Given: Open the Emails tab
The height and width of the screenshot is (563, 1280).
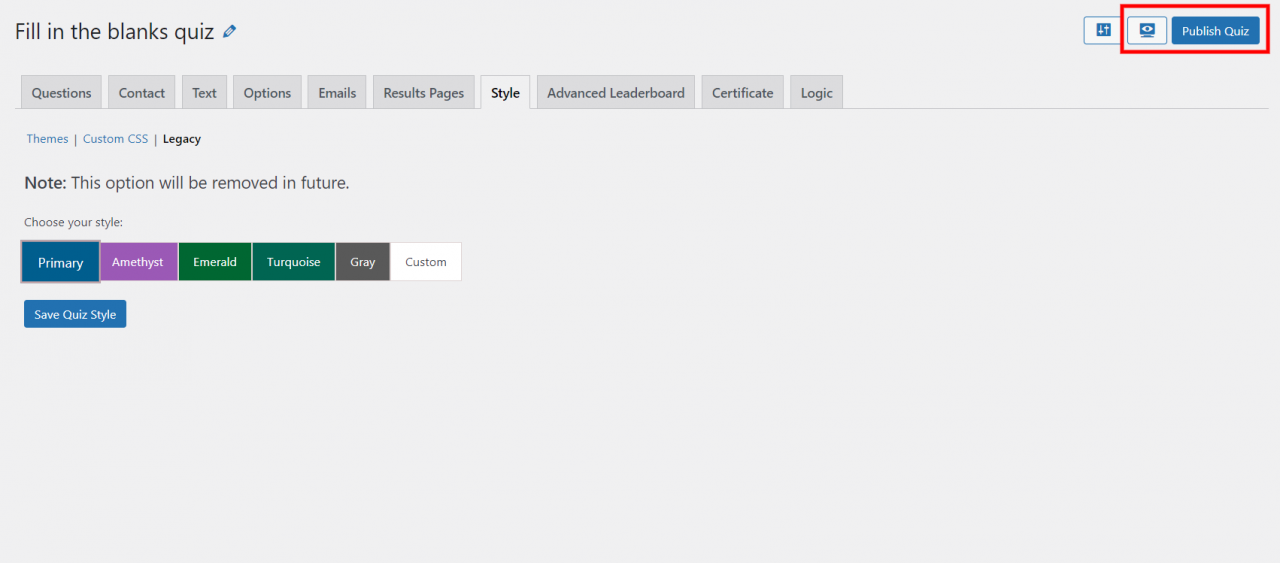Looking at the screenshot, I should pos(337,92).
